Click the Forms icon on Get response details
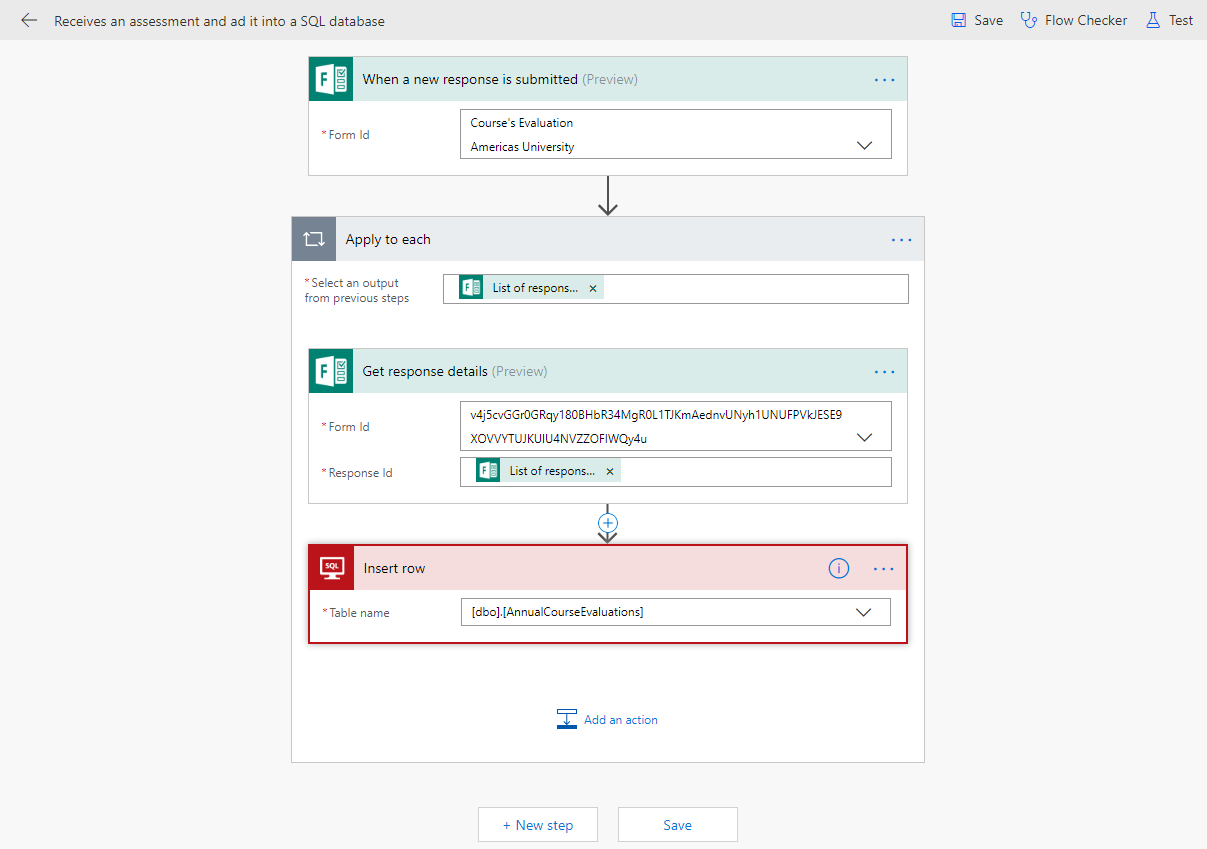Viewport: 1207px width, 849px height. coord(331,371)
